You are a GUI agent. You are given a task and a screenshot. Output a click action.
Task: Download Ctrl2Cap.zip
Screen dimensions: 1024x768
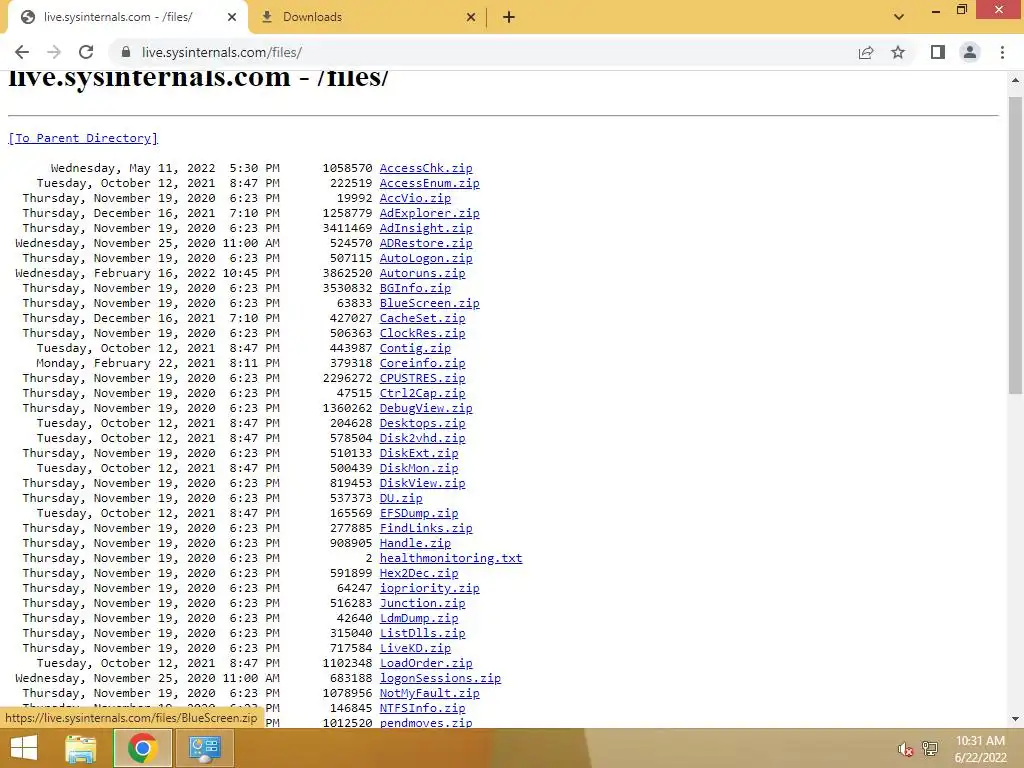point(423,393)
